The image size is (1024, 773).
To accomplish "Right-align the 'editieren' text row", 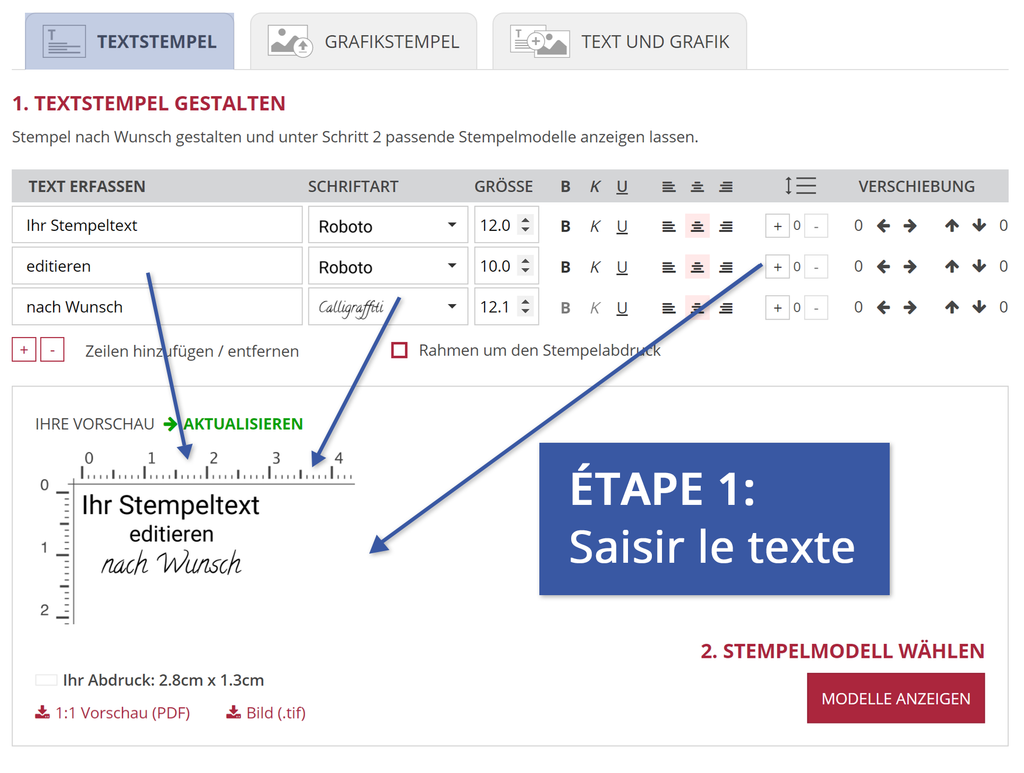I will [726, 267].
